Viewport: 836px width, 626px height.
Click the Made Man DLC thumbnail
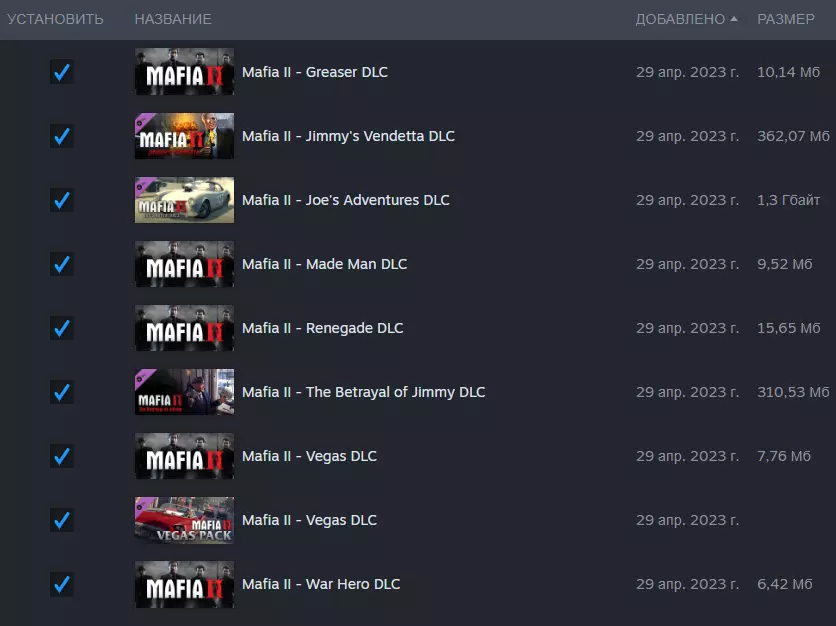pyautogui.click(x=184, y=264)
